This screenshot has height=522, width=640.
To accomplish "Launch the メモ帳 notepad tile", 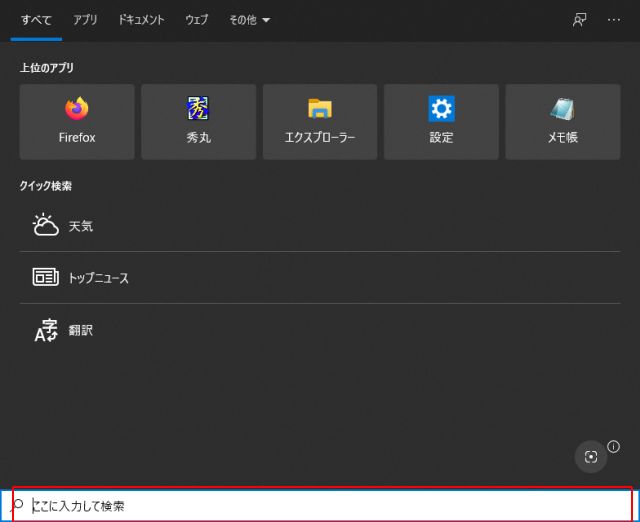I will tap(562, 121).
